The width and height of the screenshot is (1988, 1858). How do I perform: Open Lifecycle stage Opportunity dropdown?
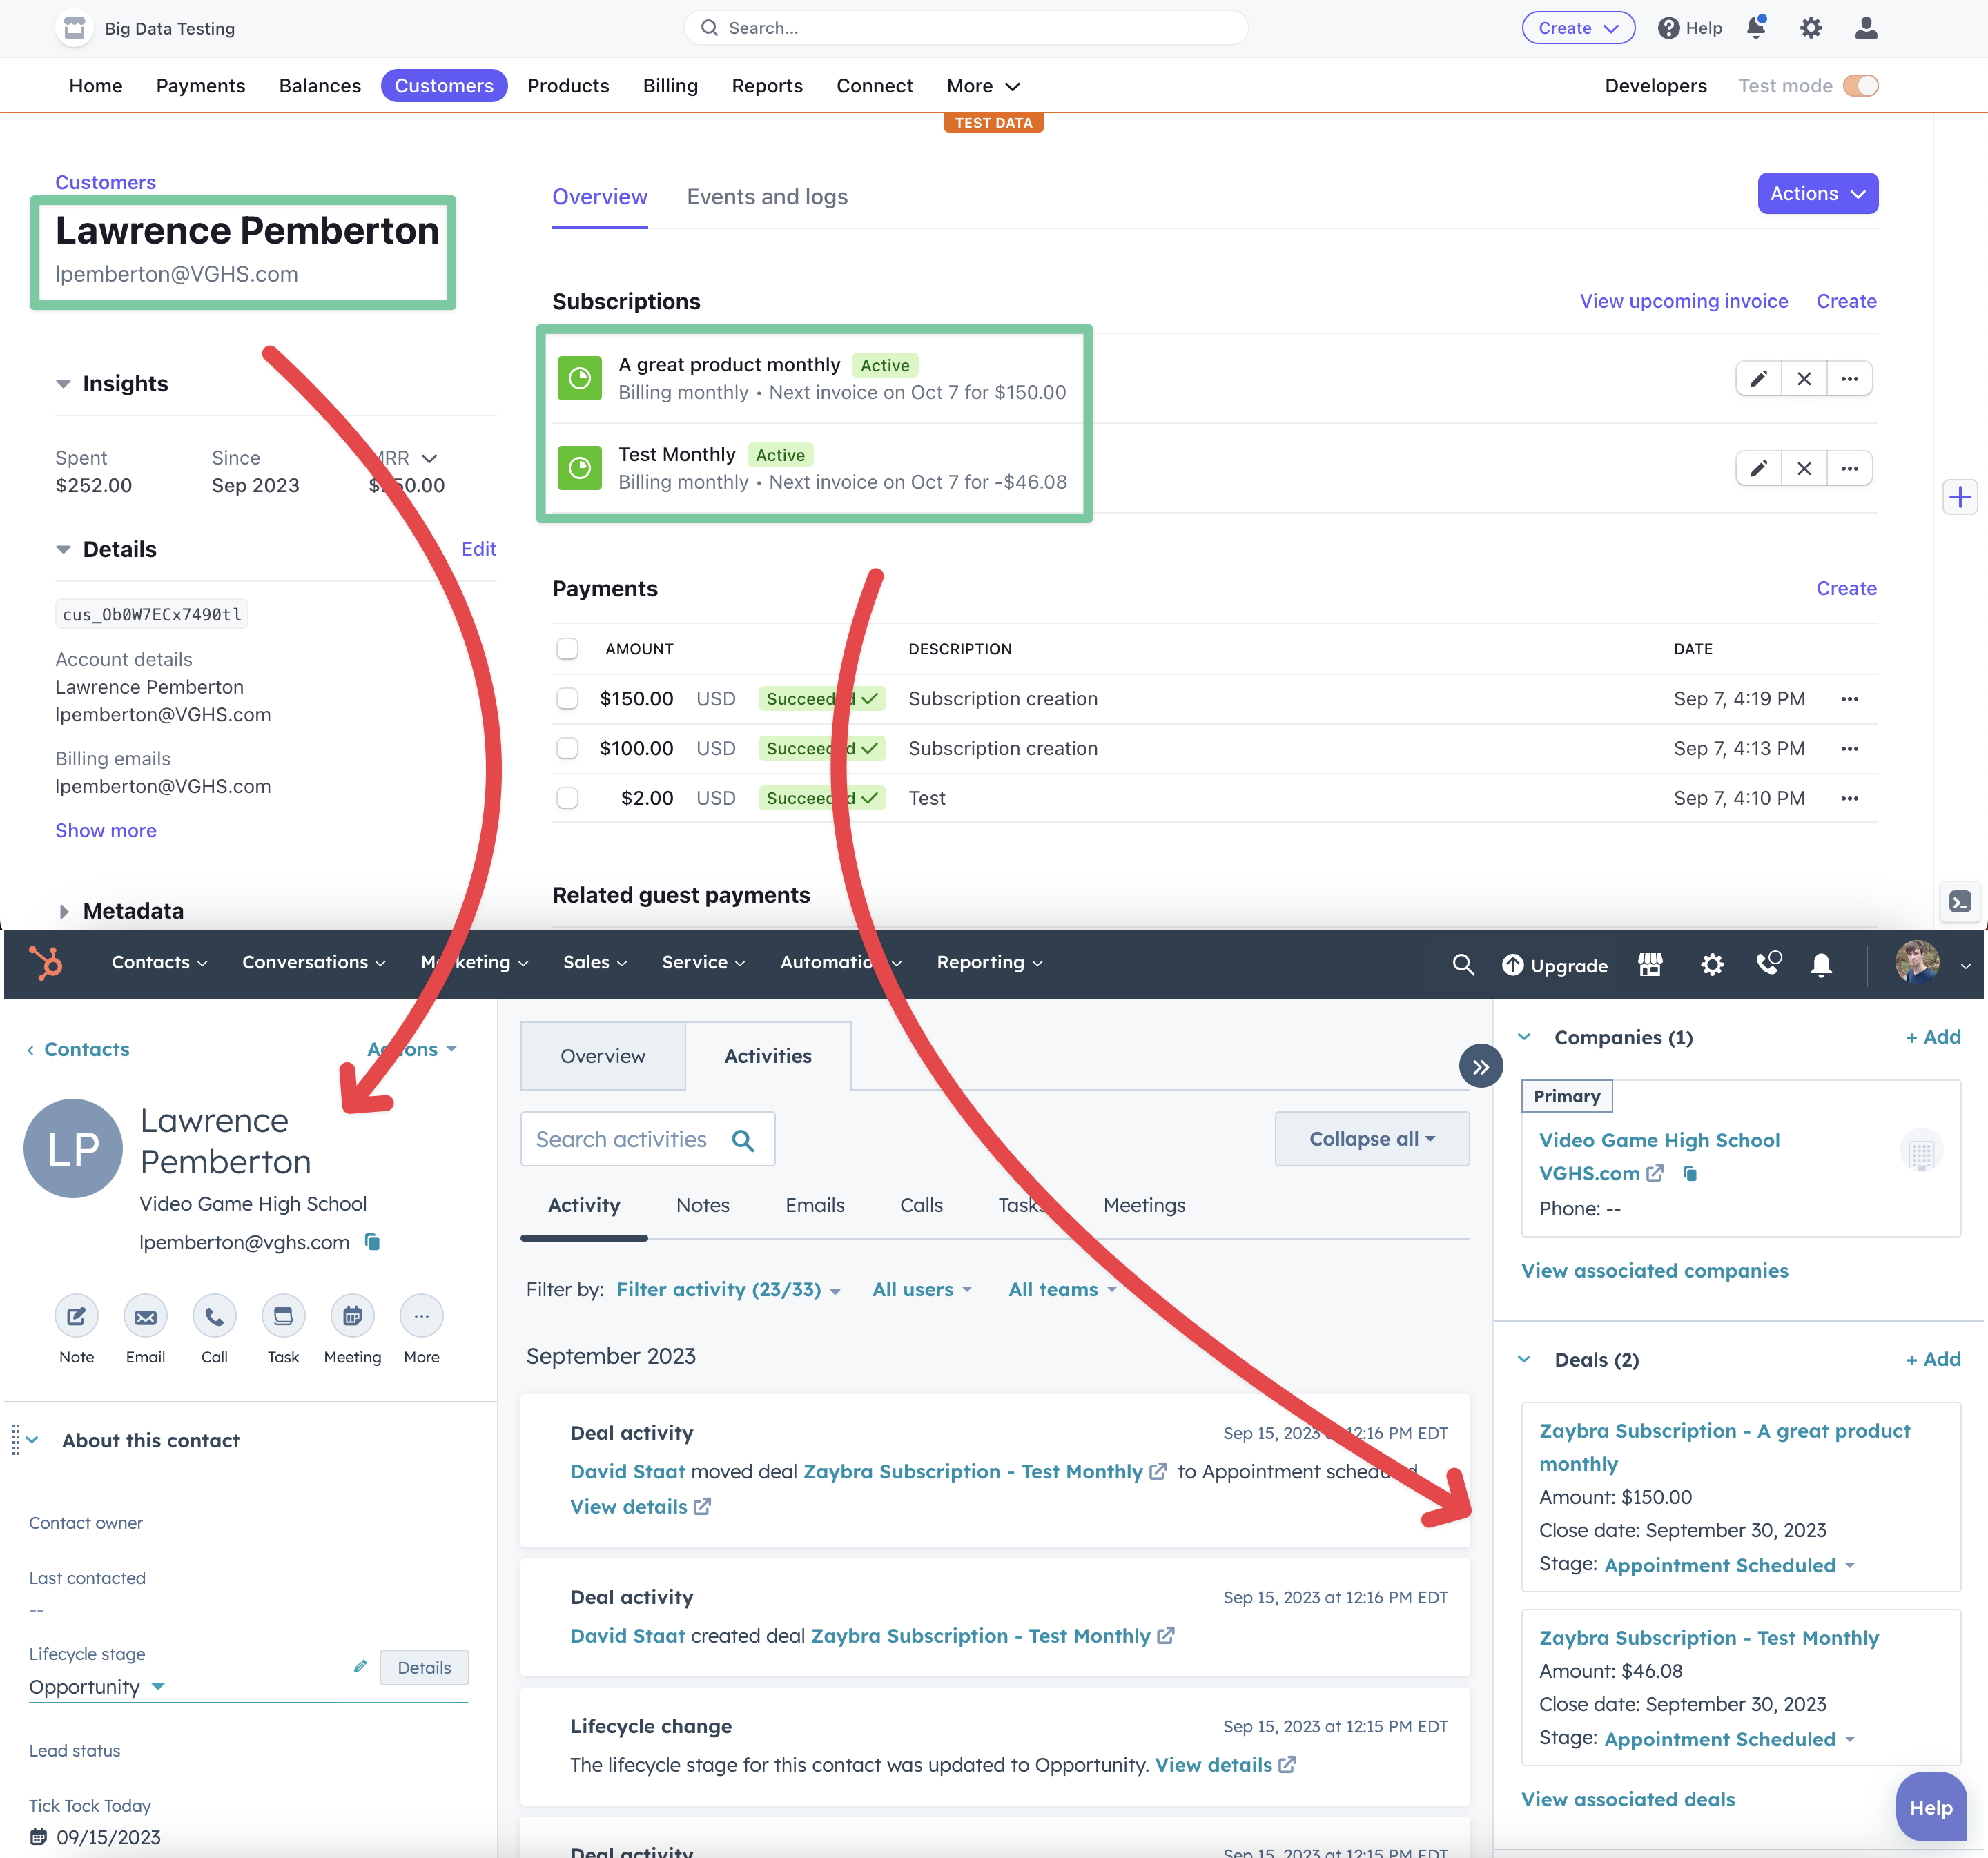(x=96, y=1687)
